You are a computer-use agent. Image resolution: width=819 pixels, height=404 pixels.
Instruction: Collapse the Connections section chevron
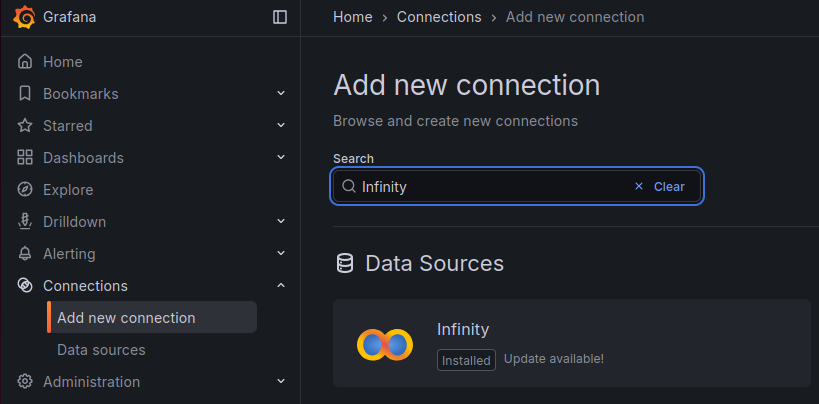tap(281, 286)
